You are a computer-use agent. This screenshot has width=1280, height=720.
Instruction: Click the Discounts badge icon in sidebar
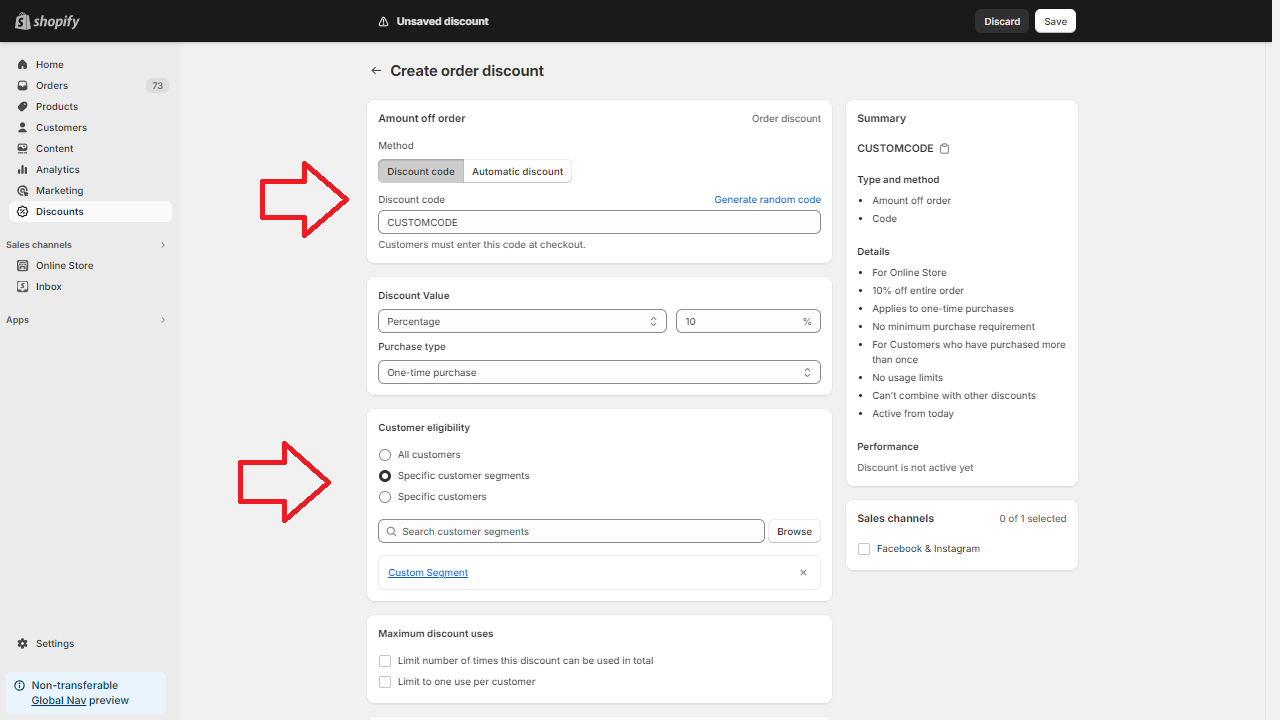coord(23,212)
